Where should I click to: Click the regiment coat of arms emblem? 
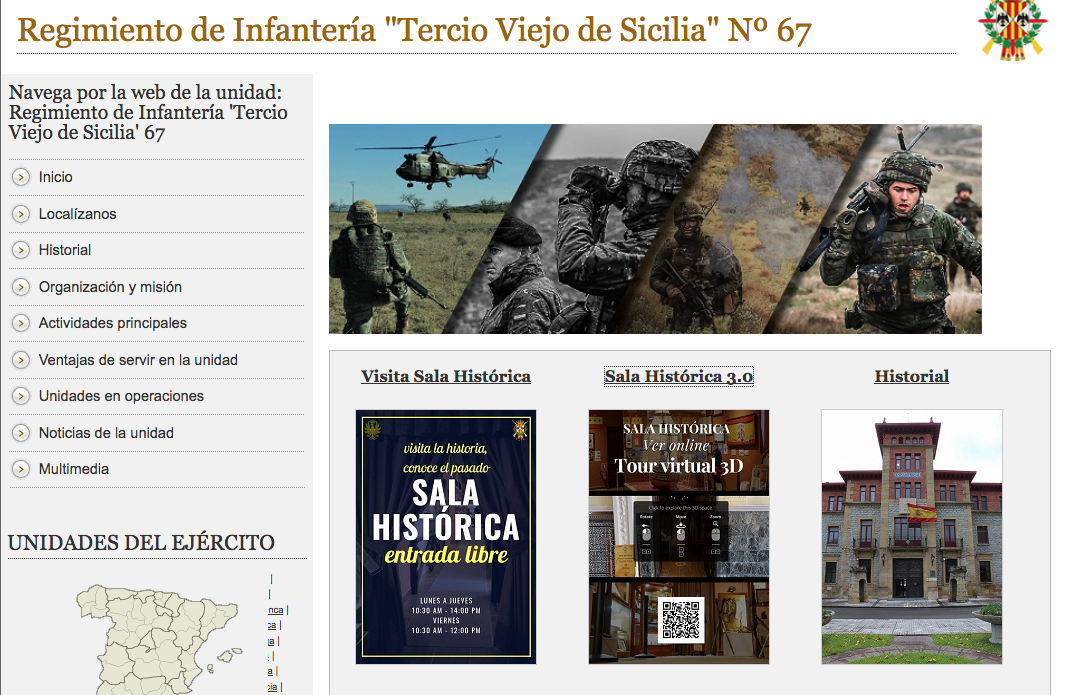(1012, 30)
